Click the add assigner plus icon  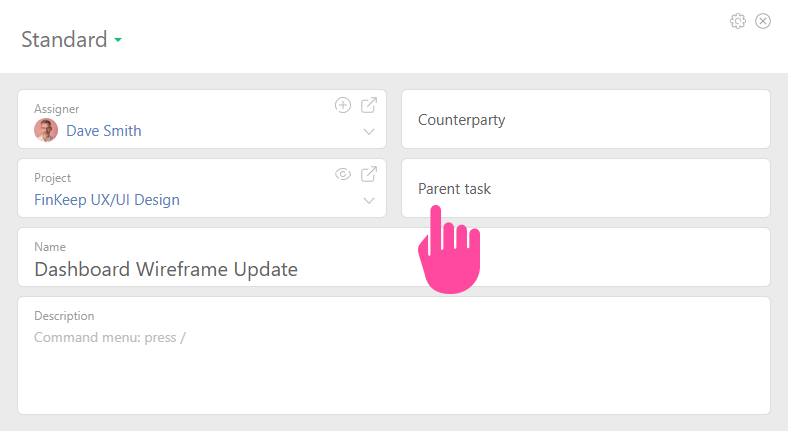343,105
